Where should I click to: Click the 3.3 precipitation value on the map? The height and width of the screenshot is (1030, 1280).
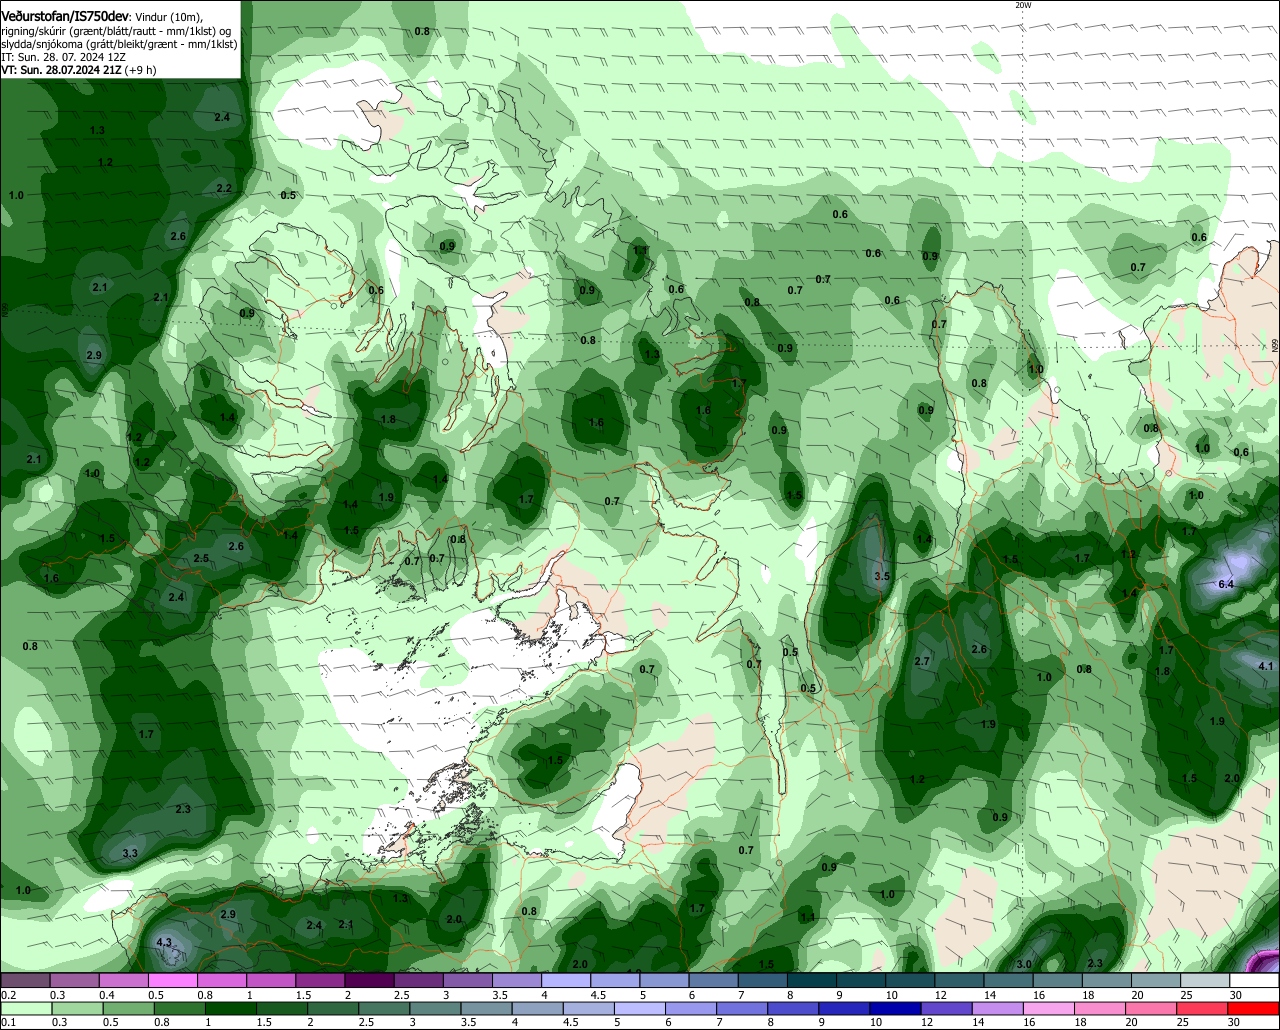click(x=130, y=853)
